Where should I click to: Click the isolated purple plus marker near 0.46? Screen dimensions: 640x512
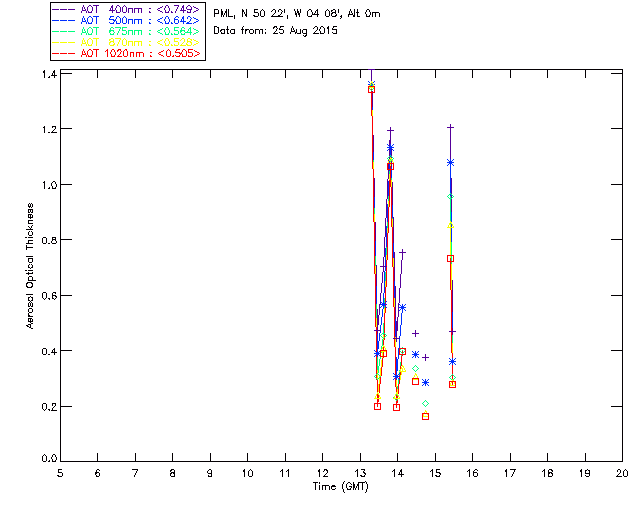(416, 334)
